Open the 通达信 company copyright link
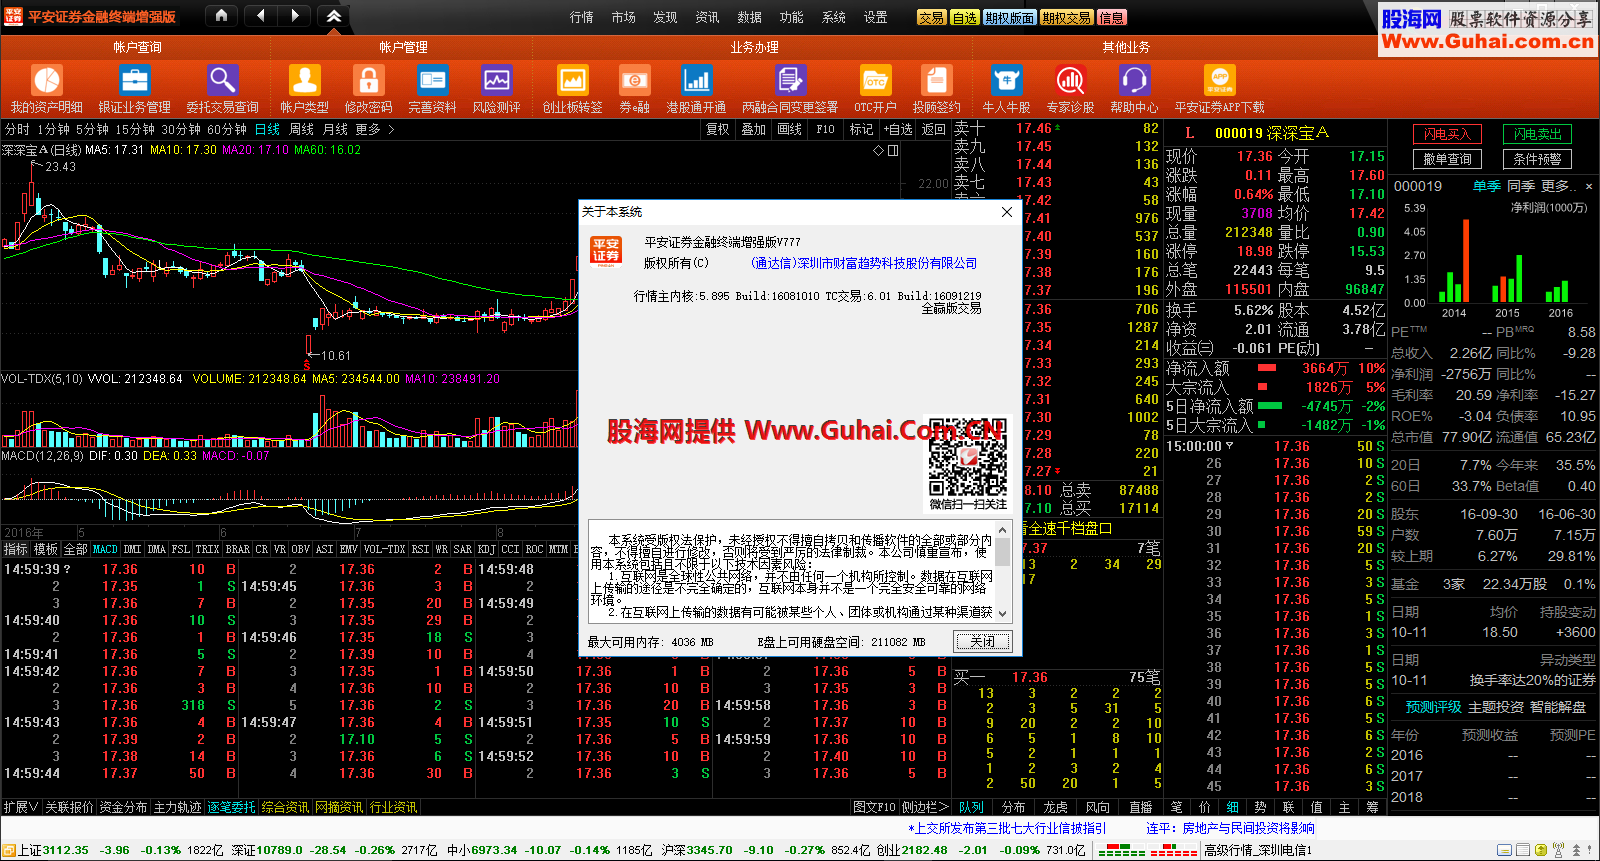This screenshot has height=861, width=1600. [864, 263]
